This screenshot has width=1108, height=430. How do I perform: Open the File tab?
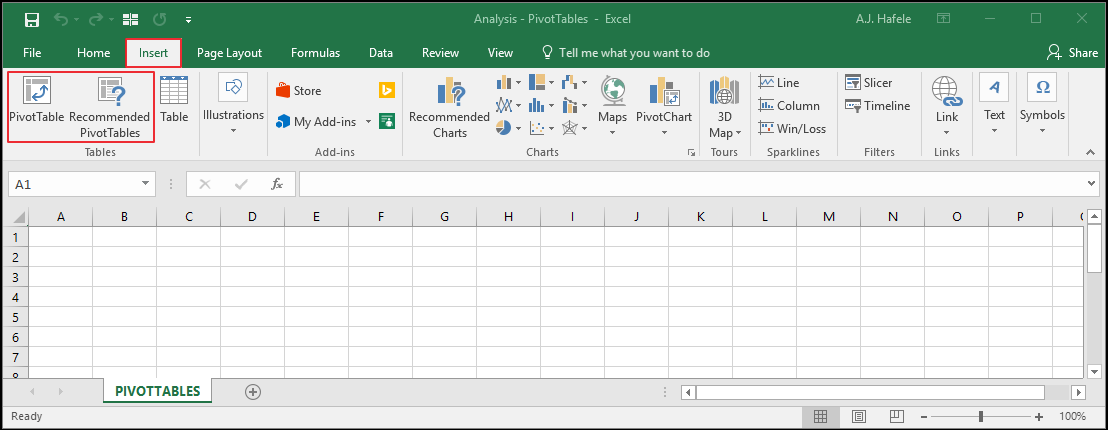[x=32, y=53]
